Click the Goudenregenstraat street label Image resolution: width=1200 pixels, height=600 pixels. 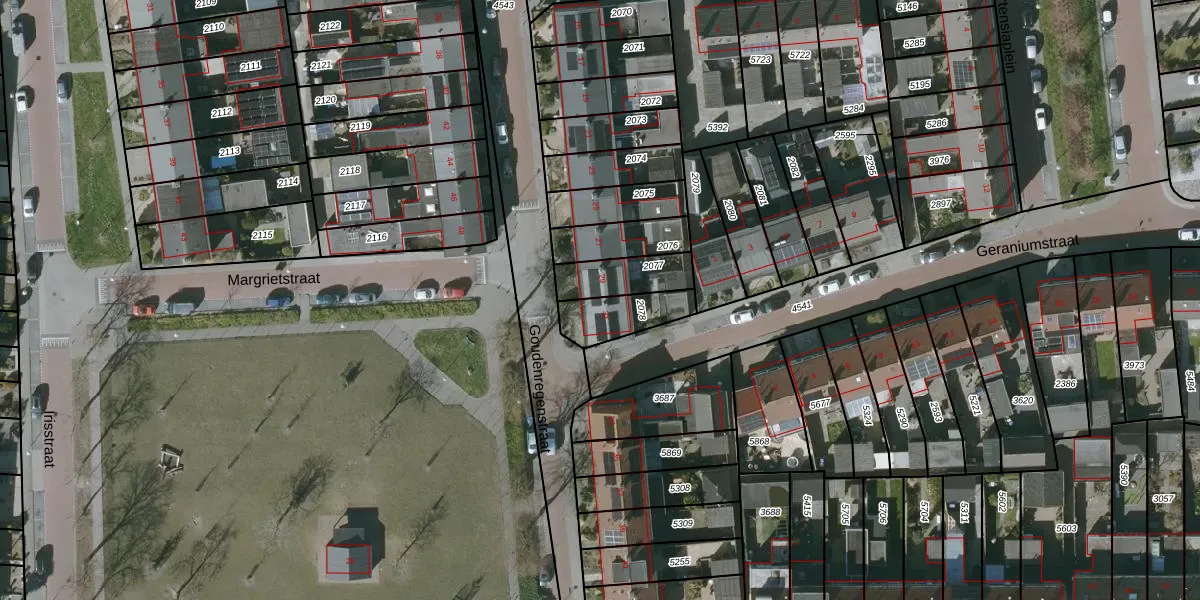[540, 388]
